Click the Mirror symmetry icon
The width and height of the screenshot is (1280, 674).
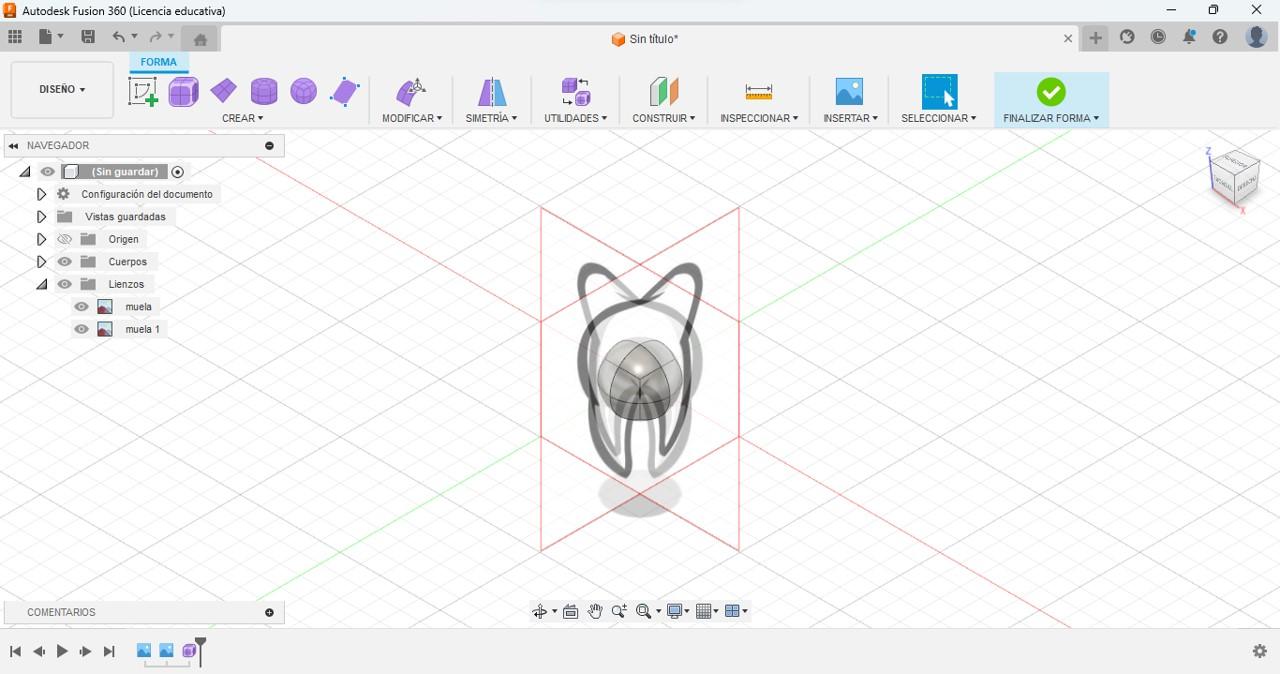pos(492,92)
